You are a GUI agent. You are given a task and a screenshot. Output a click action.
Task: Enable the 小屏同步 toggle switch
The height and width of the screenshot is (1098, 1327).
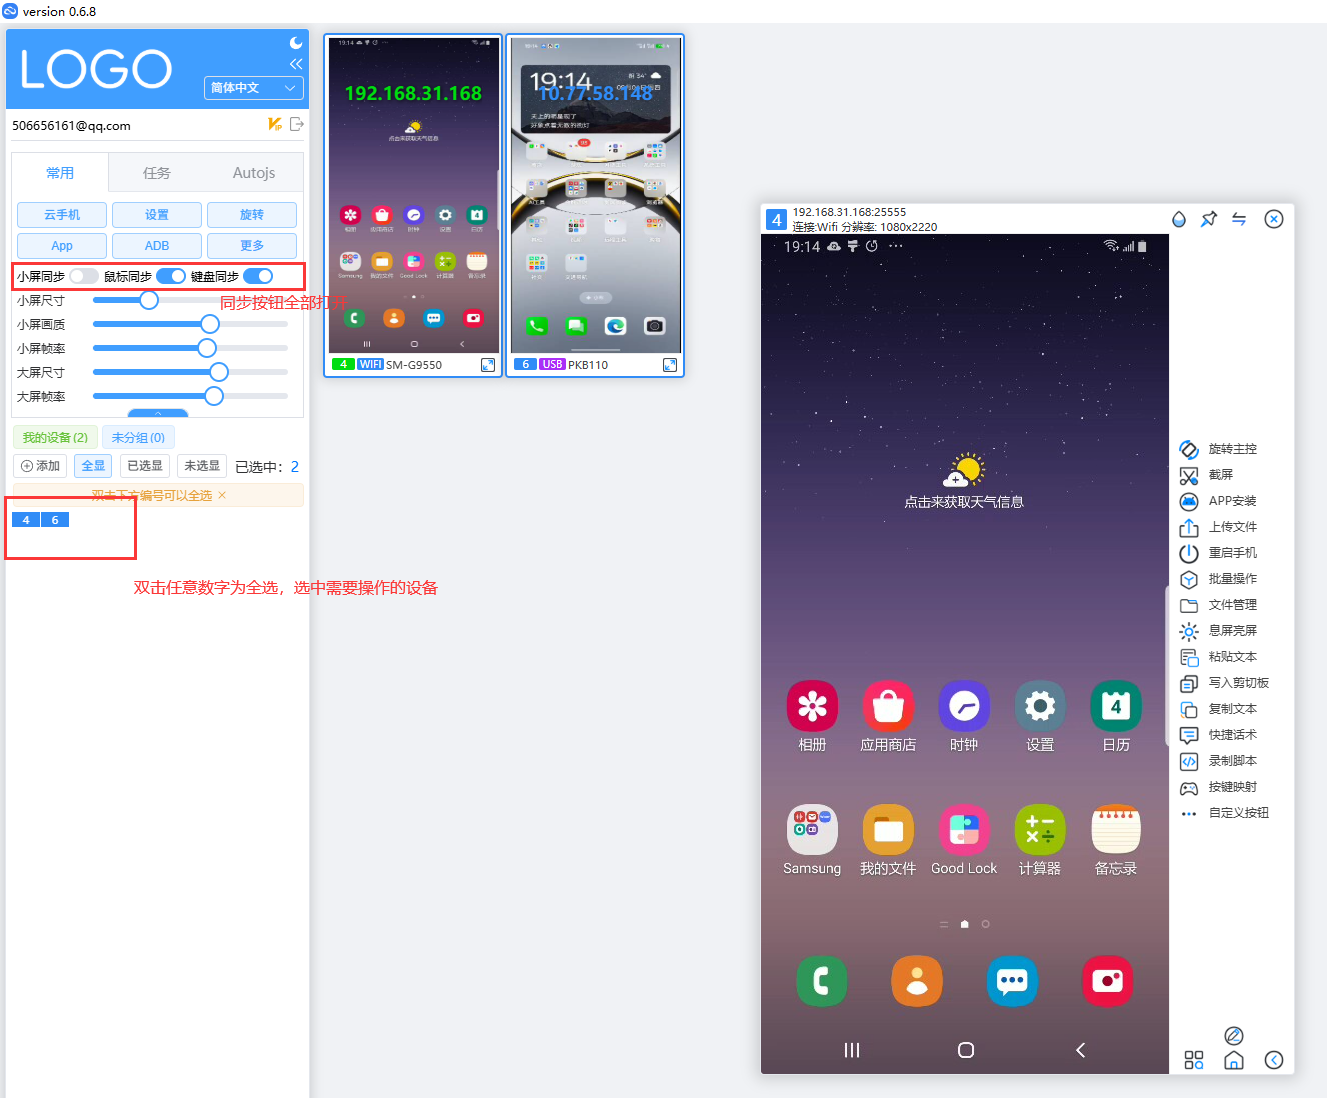point(84,276)
